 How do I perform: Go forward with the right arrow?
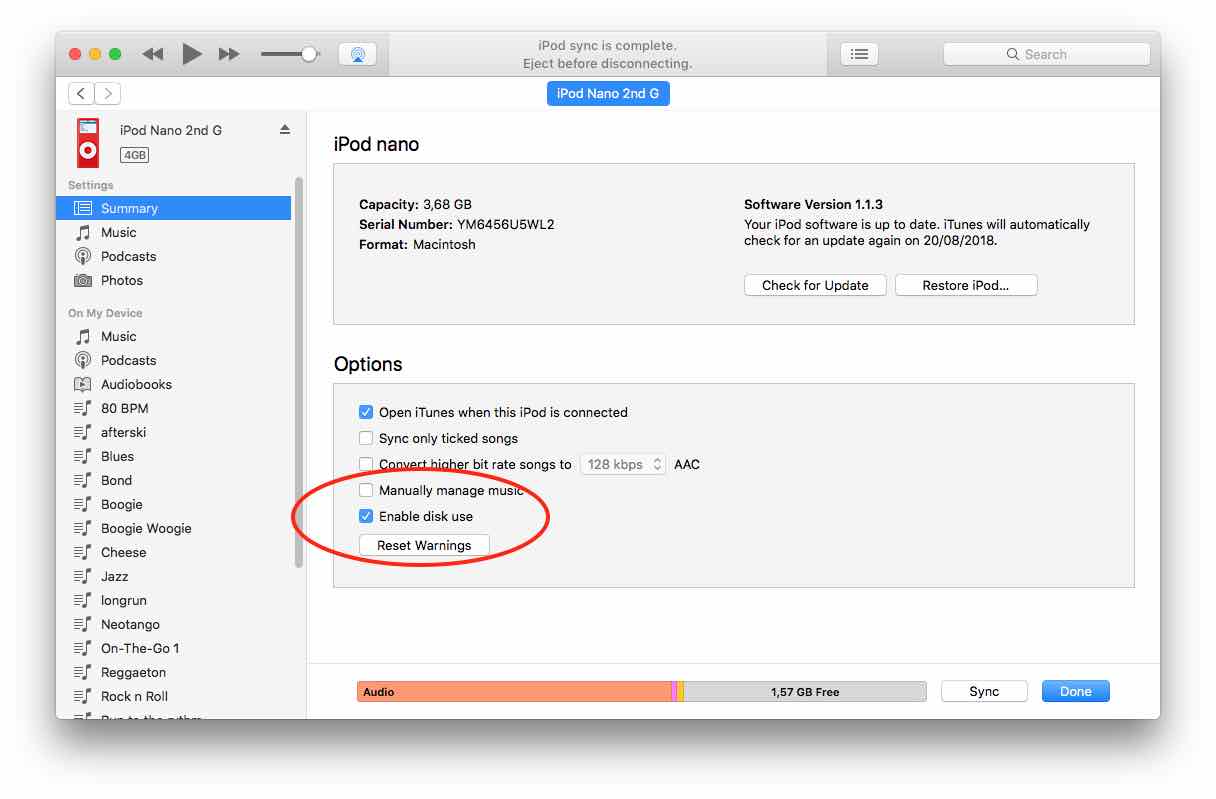pos(107,94)
